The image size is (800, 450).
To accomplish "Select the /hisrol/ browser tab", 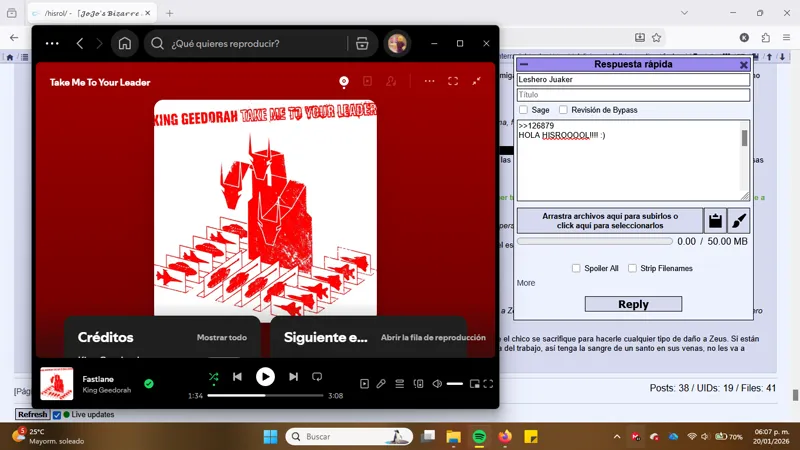I will tap(92, 13).
